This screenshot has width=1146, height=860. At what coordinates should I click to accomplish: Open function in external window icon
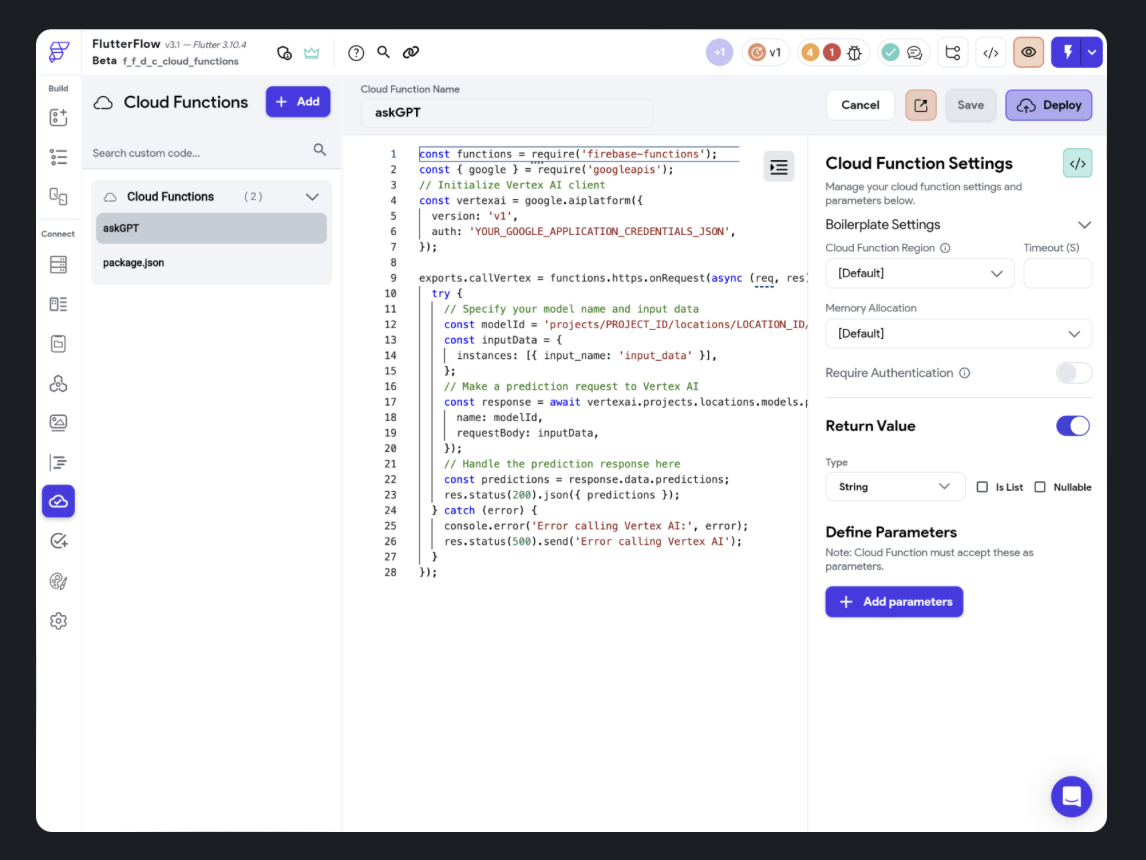click(920, 105)
